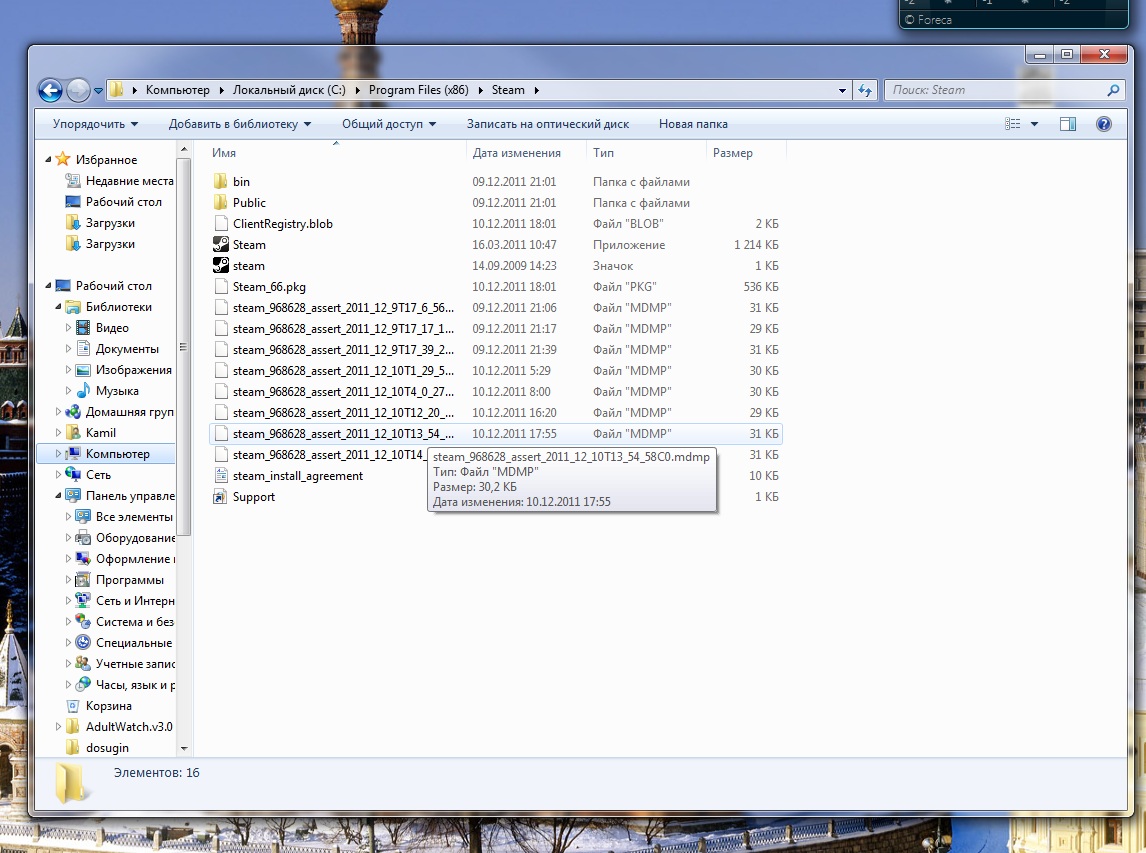Select the bin folder icon
This screenshot has width=1146, height=853.
tap(221, 181)
